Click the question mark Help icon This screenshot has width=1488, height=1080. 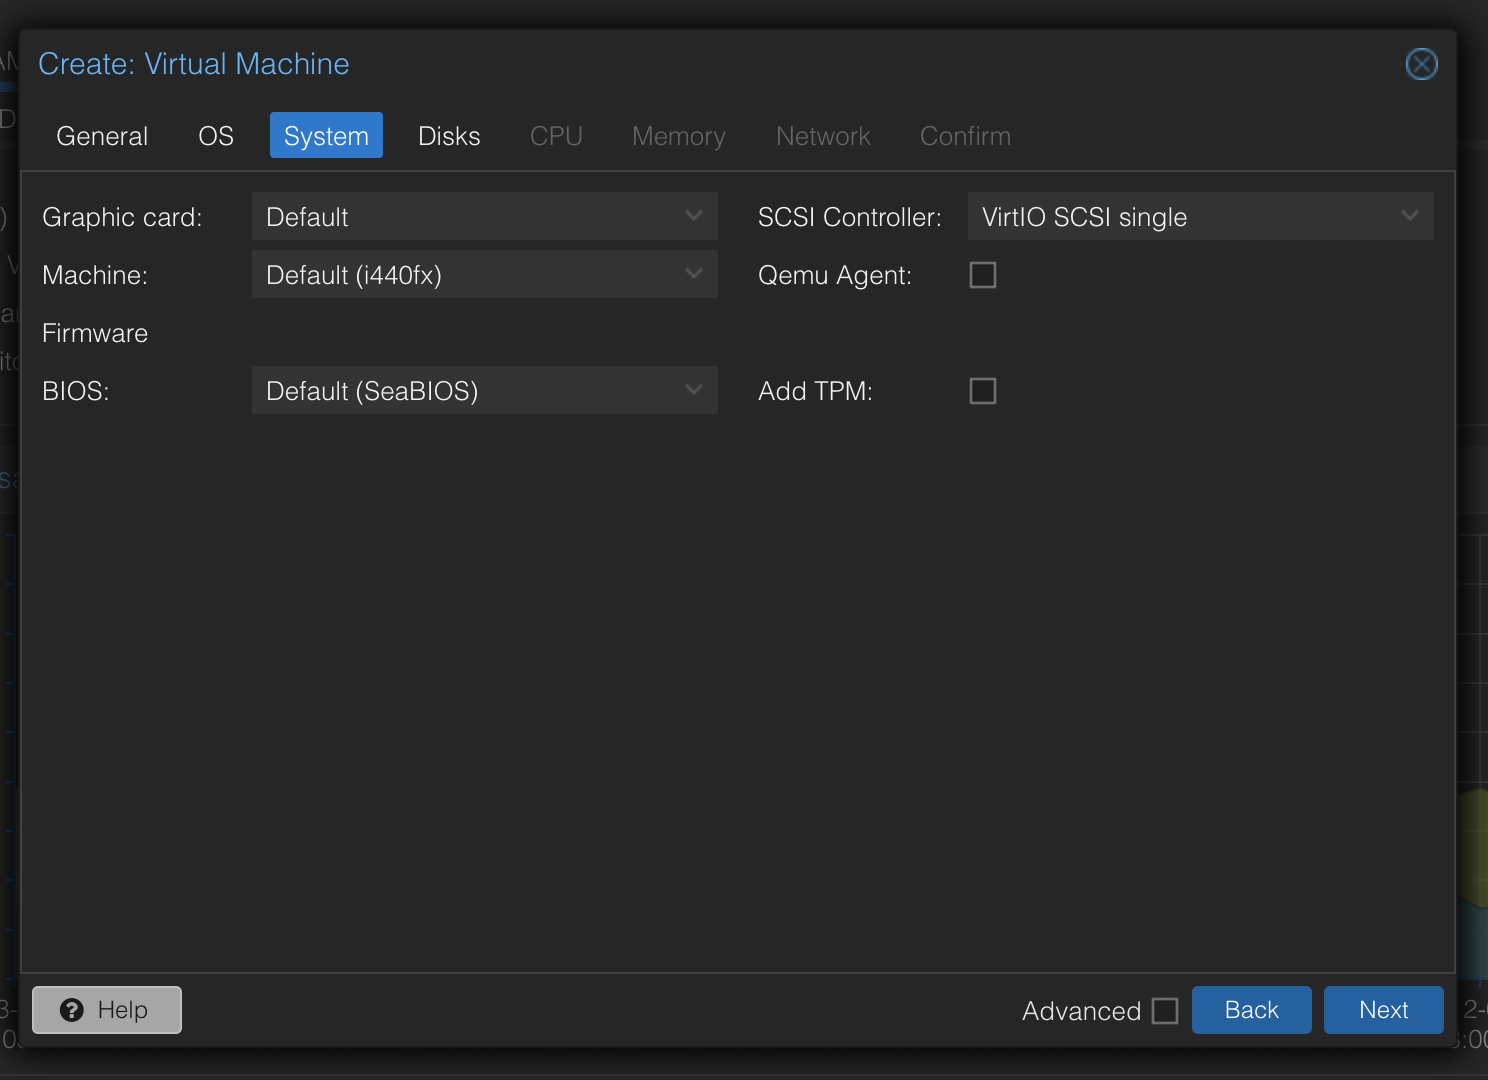pyautogui.click(x=72, y=1010)
